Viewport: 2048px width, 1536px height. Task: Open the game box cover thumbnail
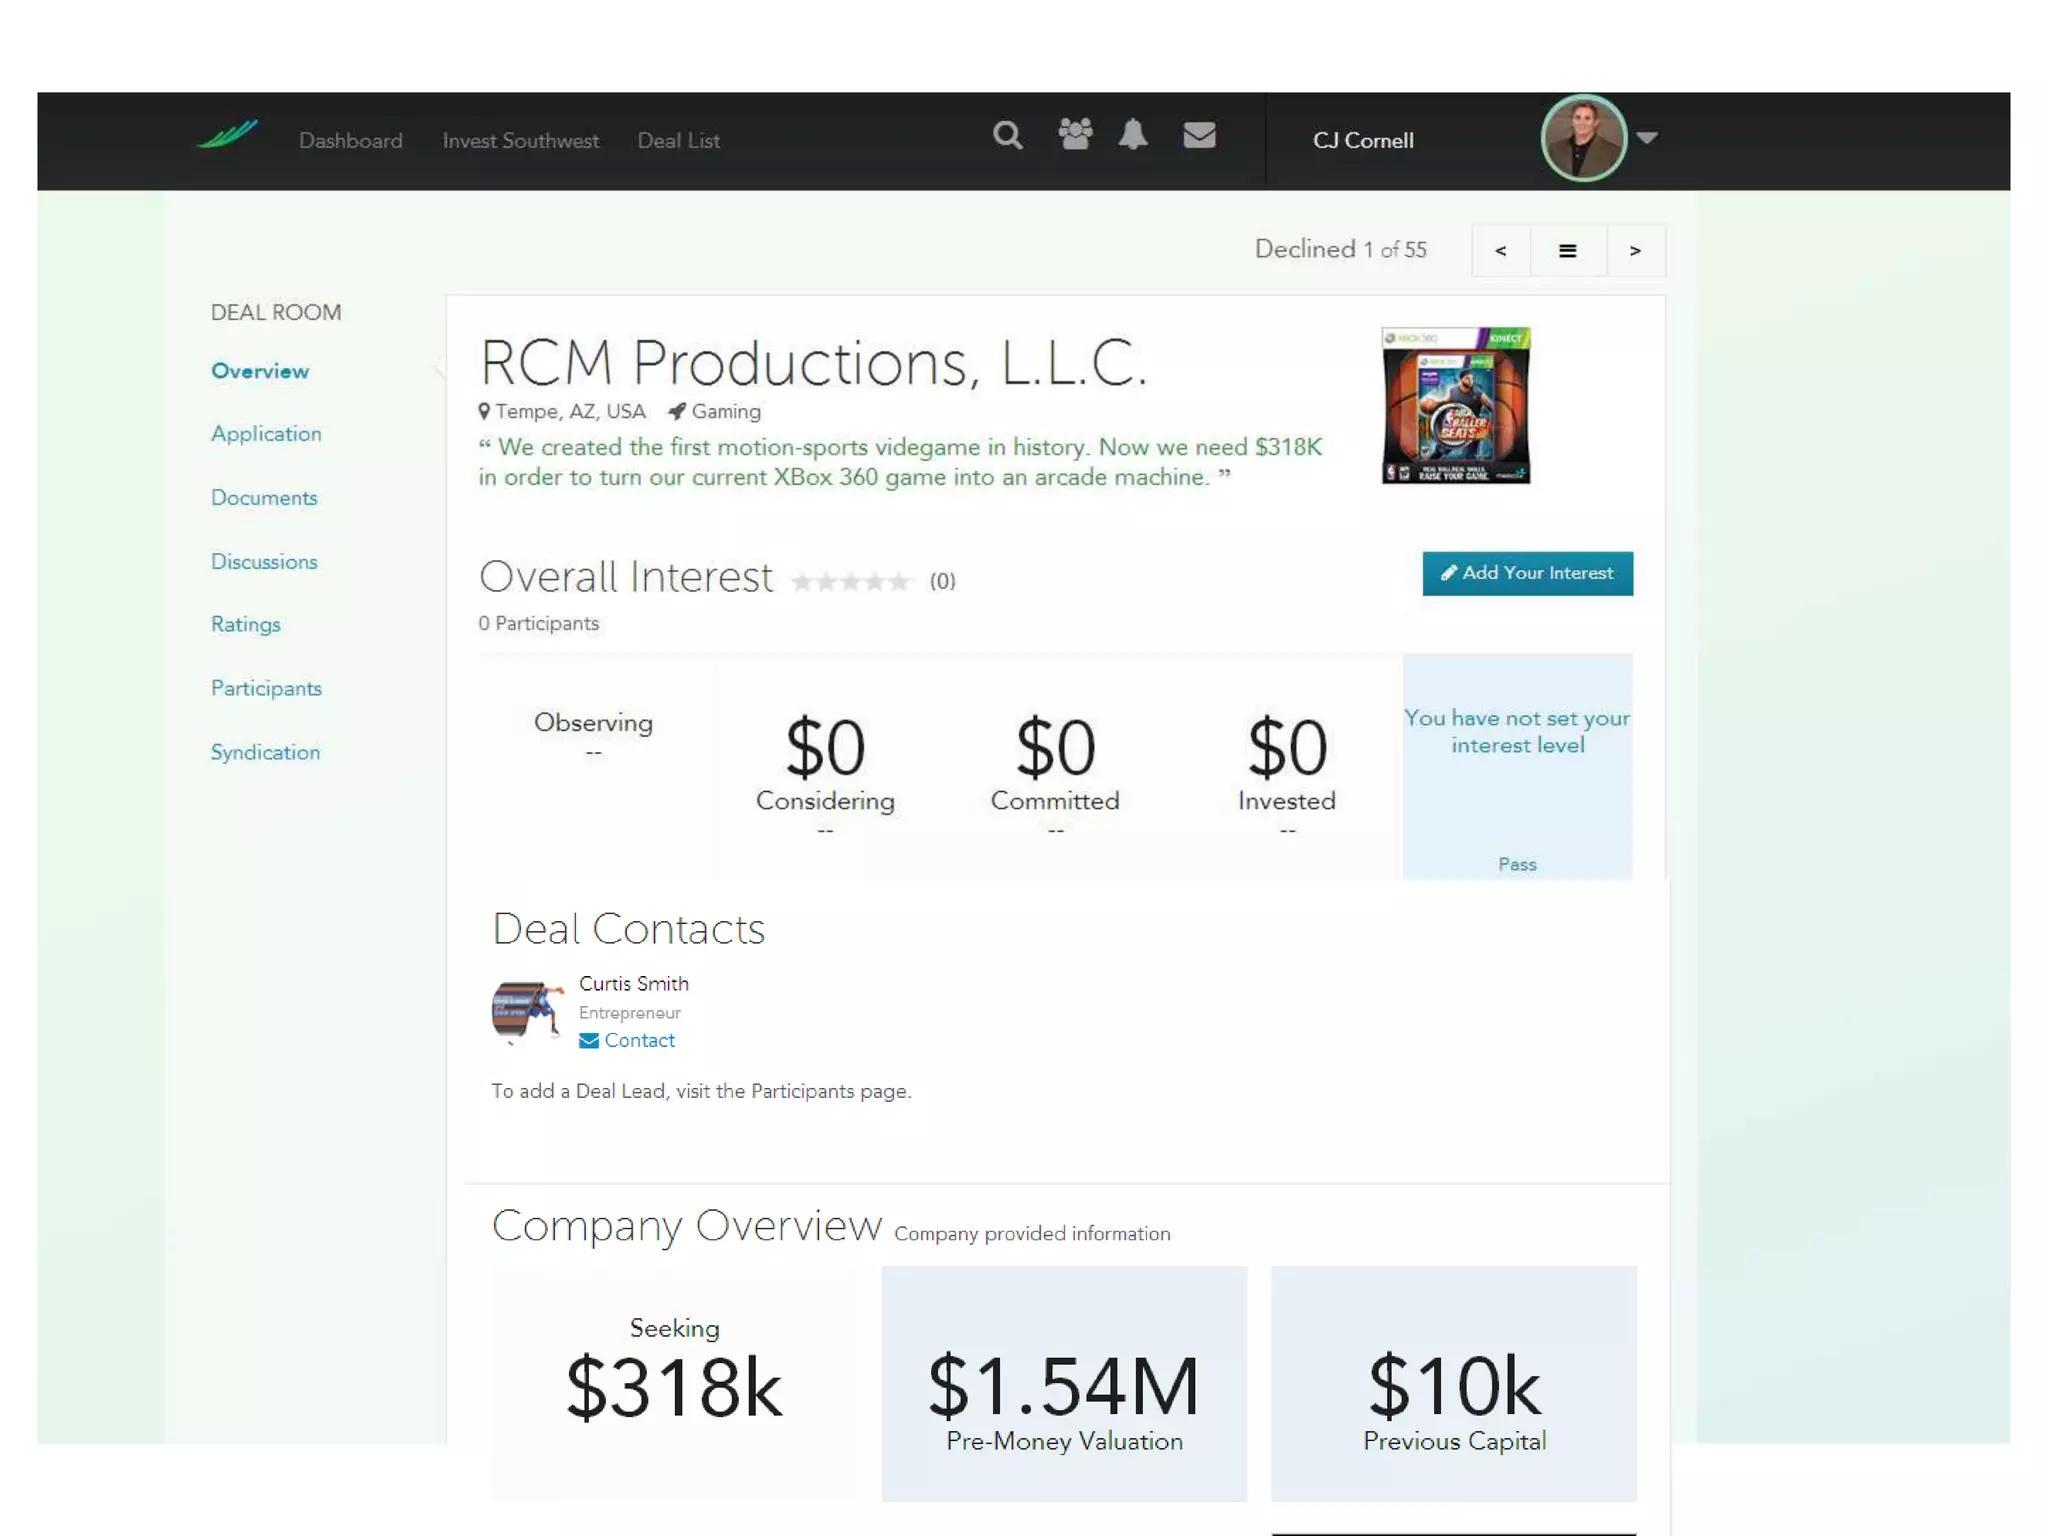point(1455,406)
